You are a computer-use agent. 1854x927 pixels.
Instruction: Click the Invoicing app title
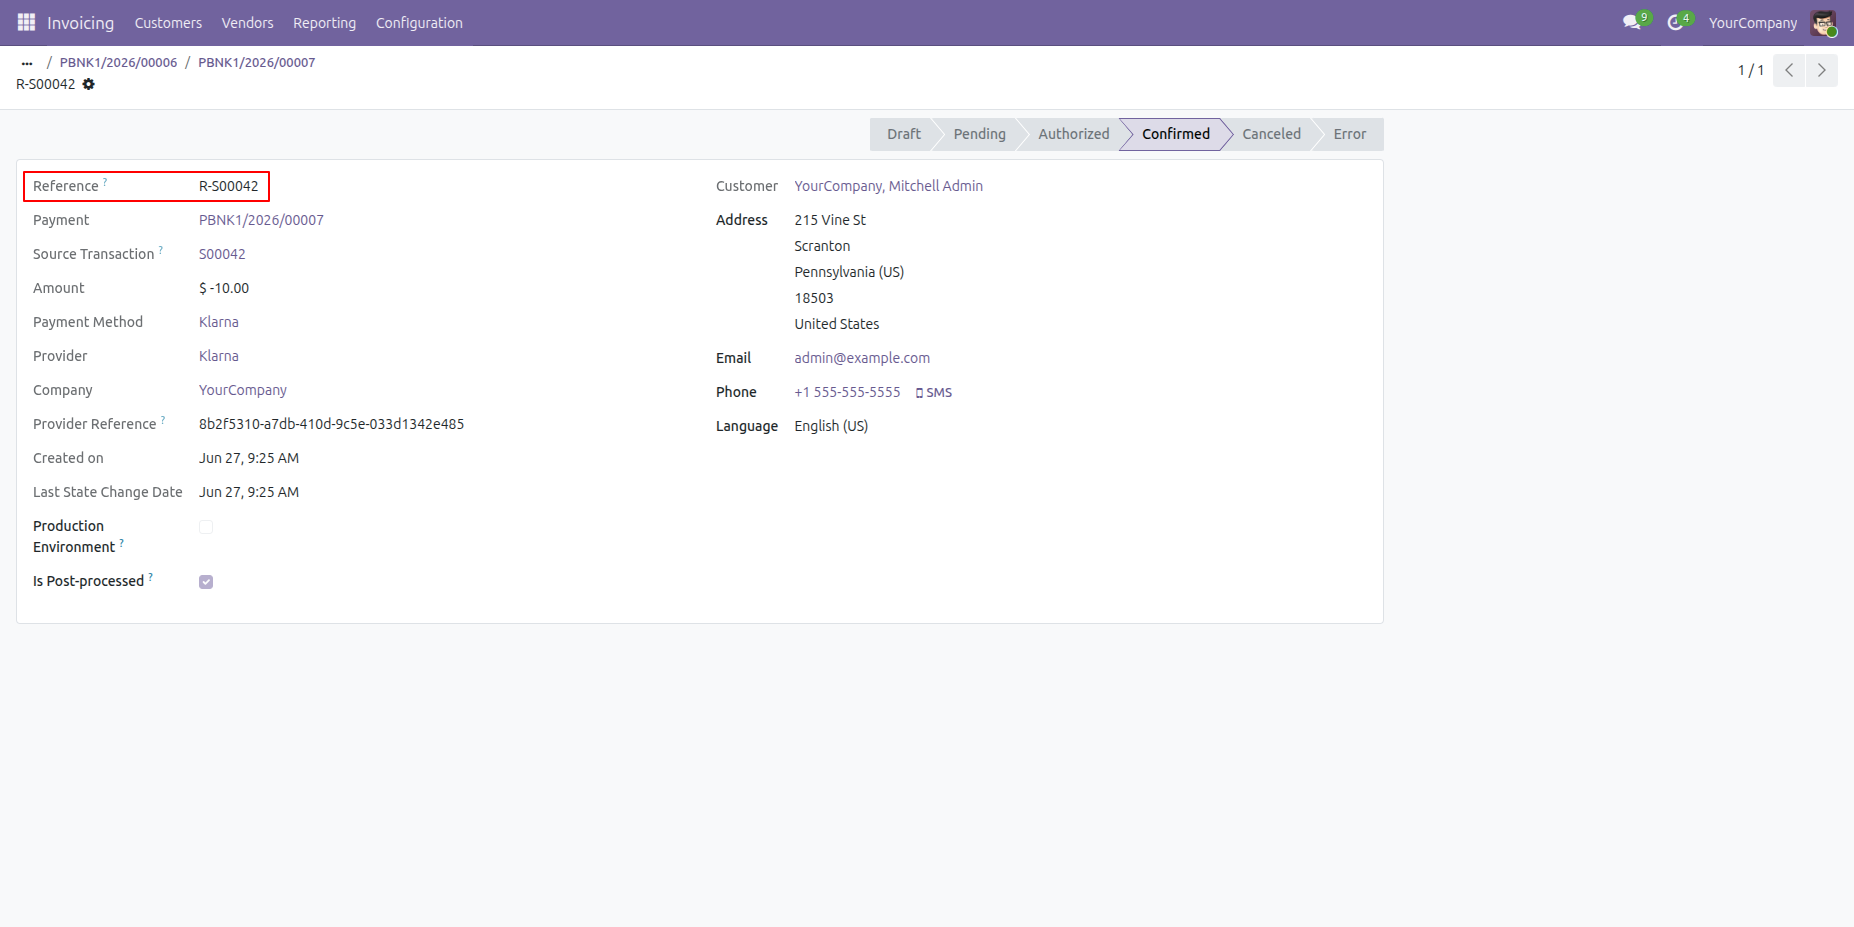coord(80,23)
